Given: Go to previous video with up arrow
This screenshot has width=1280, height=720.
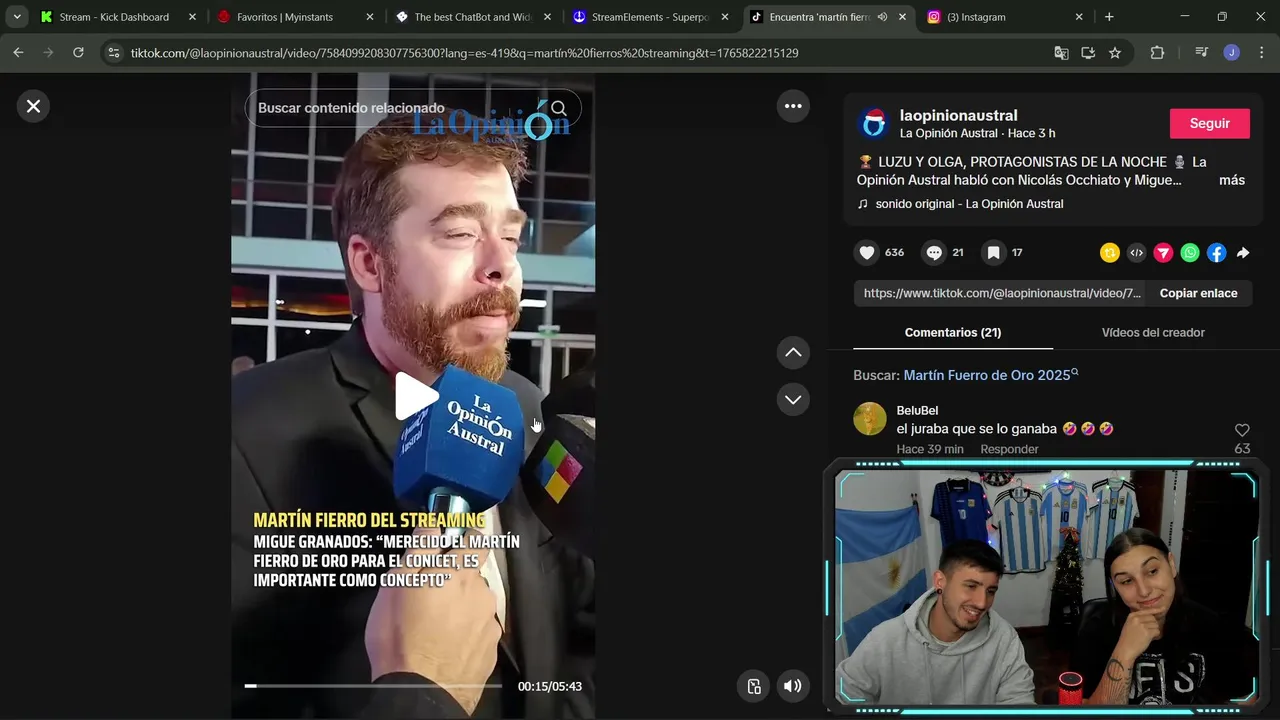Looking at the screenshot, I should pyautogui.click(x=793, y=352).
